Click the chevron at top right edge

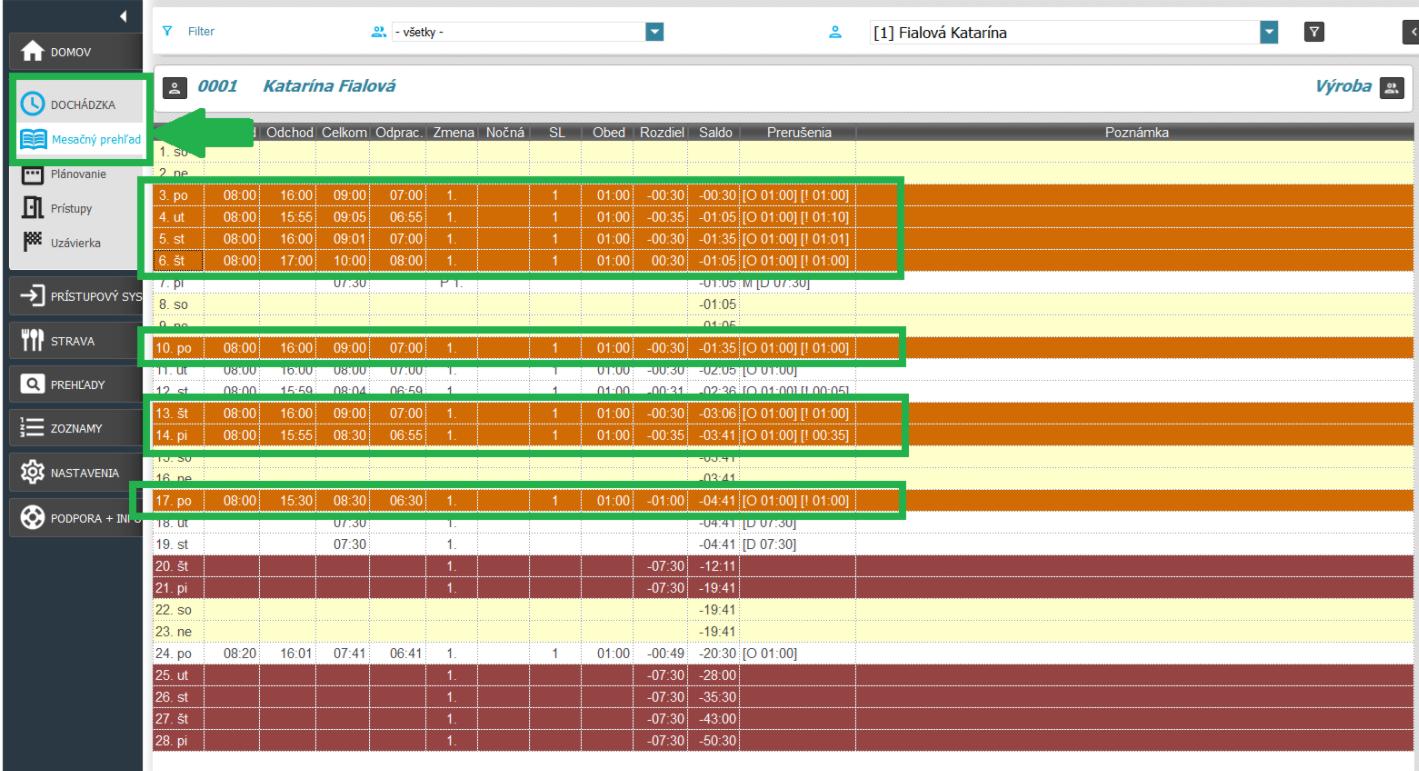point(1412,33)
